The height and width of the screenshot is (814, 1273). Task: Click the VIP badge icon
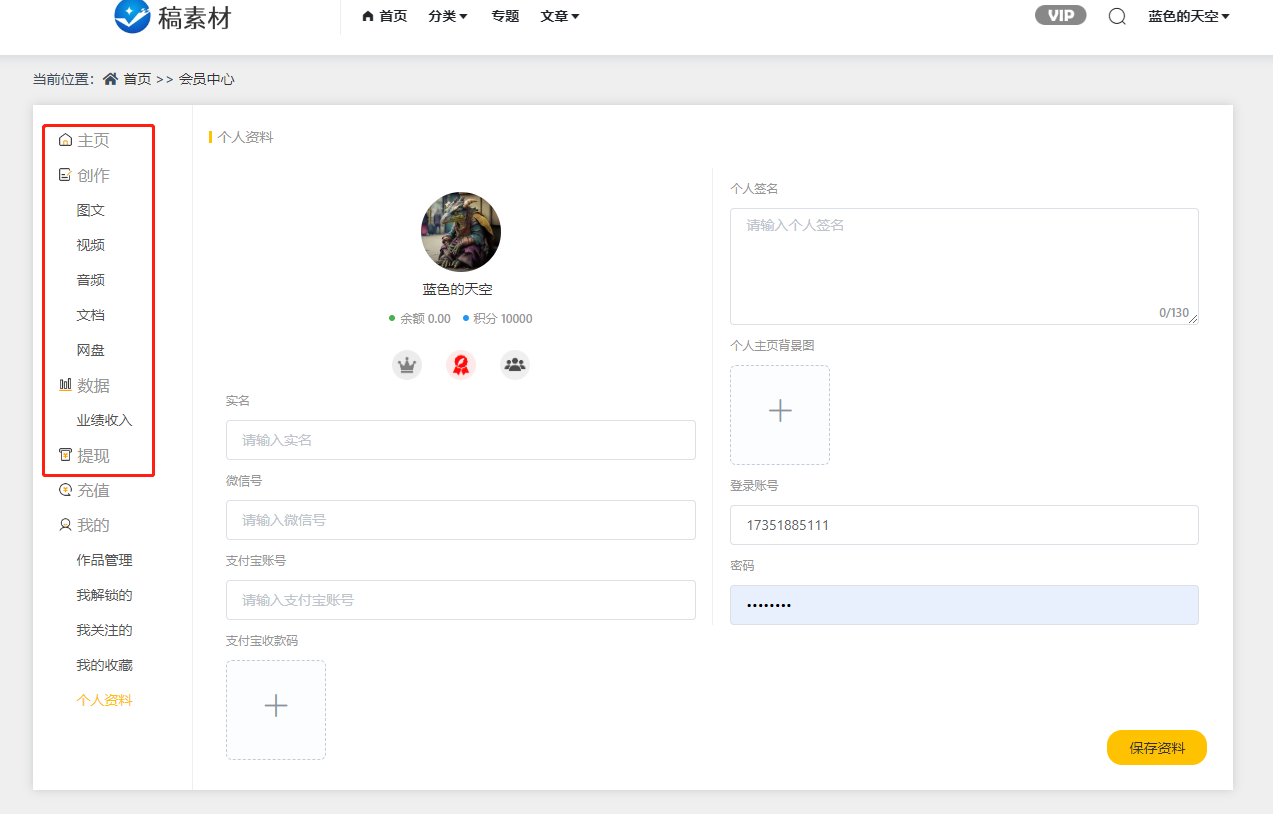tap(1060, 16)
